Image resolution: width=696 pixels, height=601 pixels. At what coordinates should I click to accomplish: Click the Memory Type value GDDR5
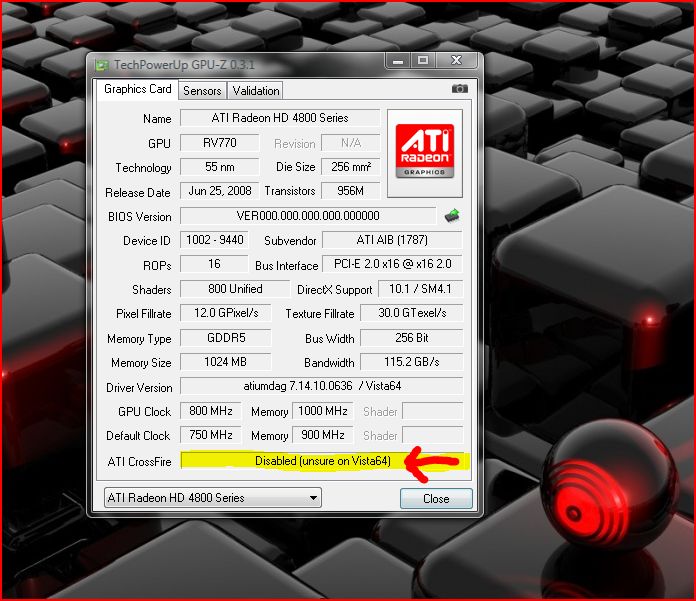coord(225,338)
